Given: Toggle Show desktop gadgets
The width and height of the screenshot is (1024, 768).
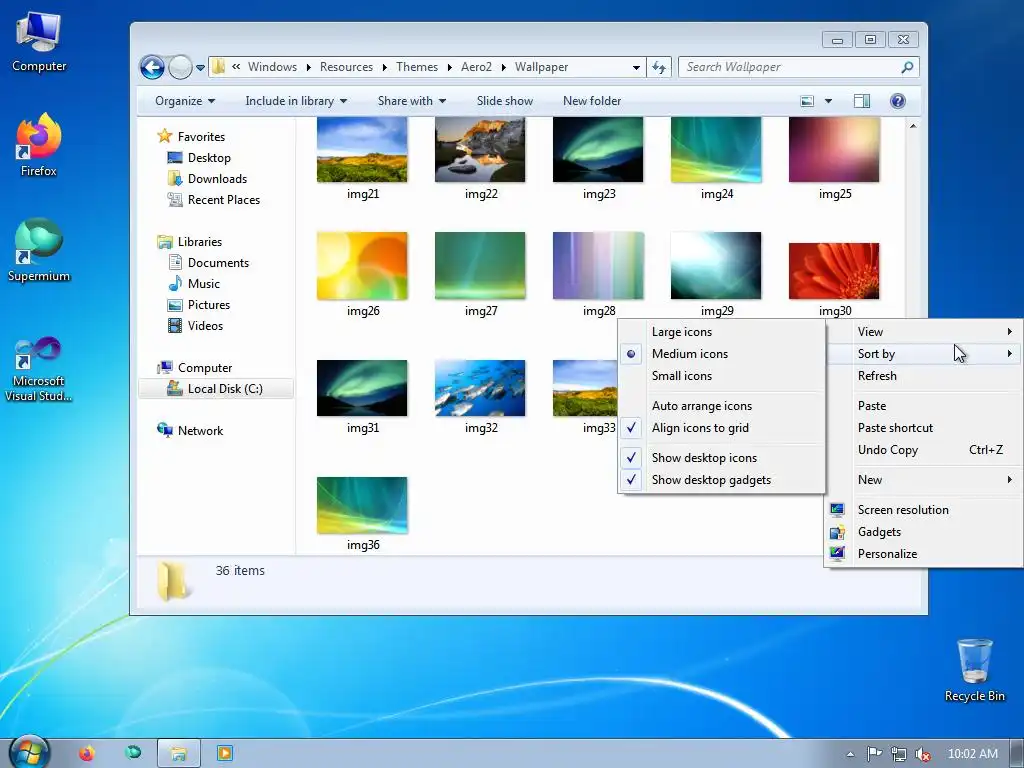Looking at the screenshot, I should (x=722, y=480).
